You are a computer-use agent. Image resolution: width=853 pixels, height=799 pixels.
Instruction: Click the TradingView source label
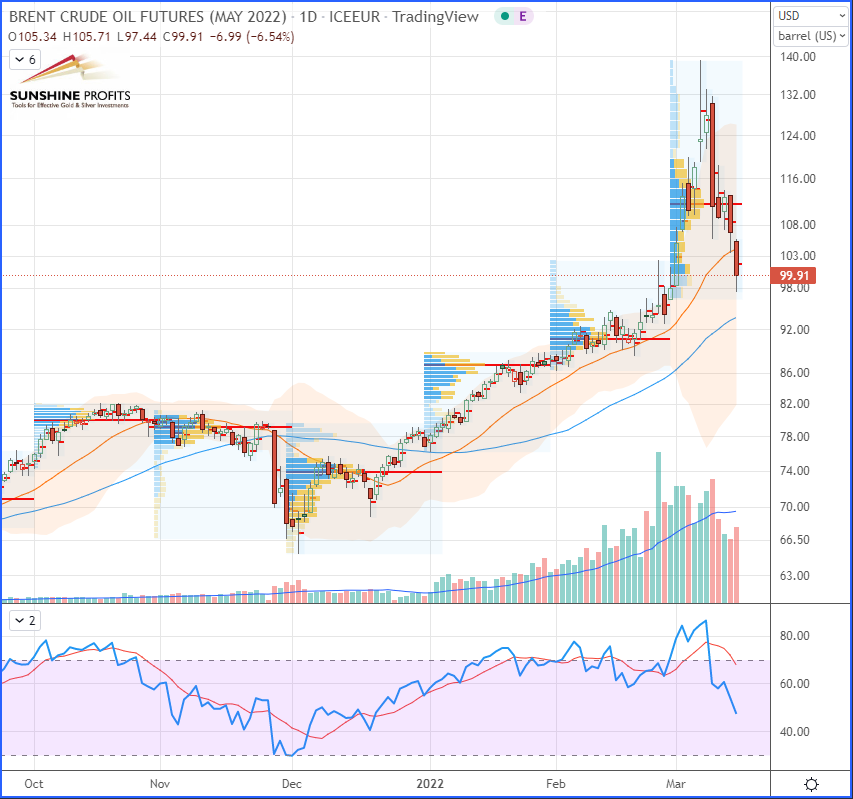435,17
